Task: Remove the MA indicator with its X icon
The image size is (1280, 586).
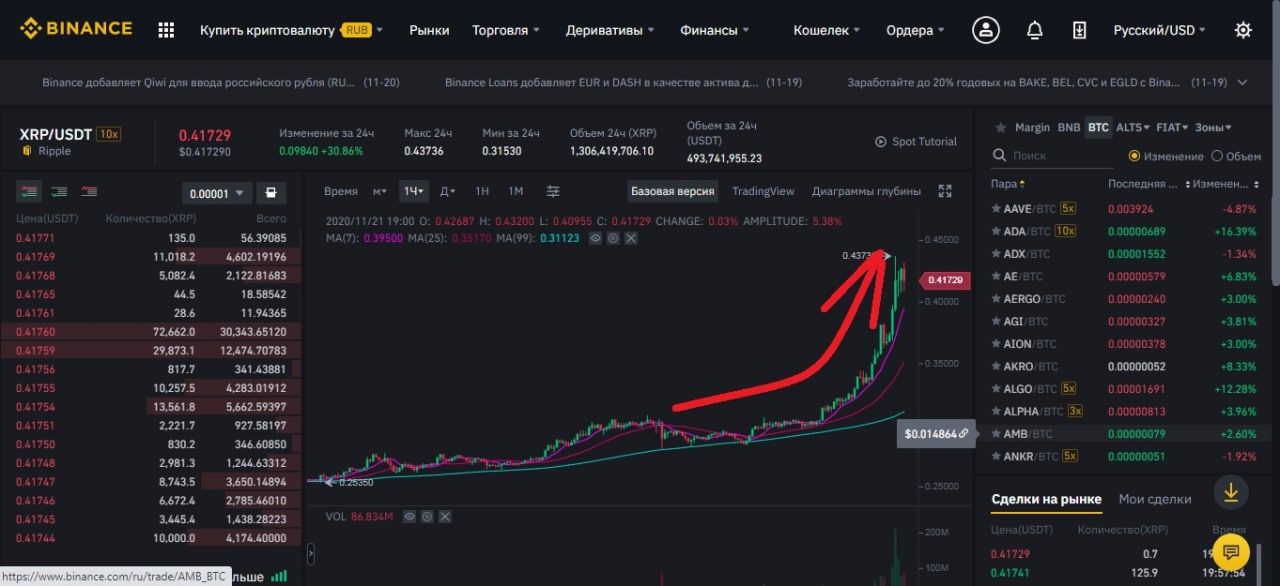Action: 631,238
